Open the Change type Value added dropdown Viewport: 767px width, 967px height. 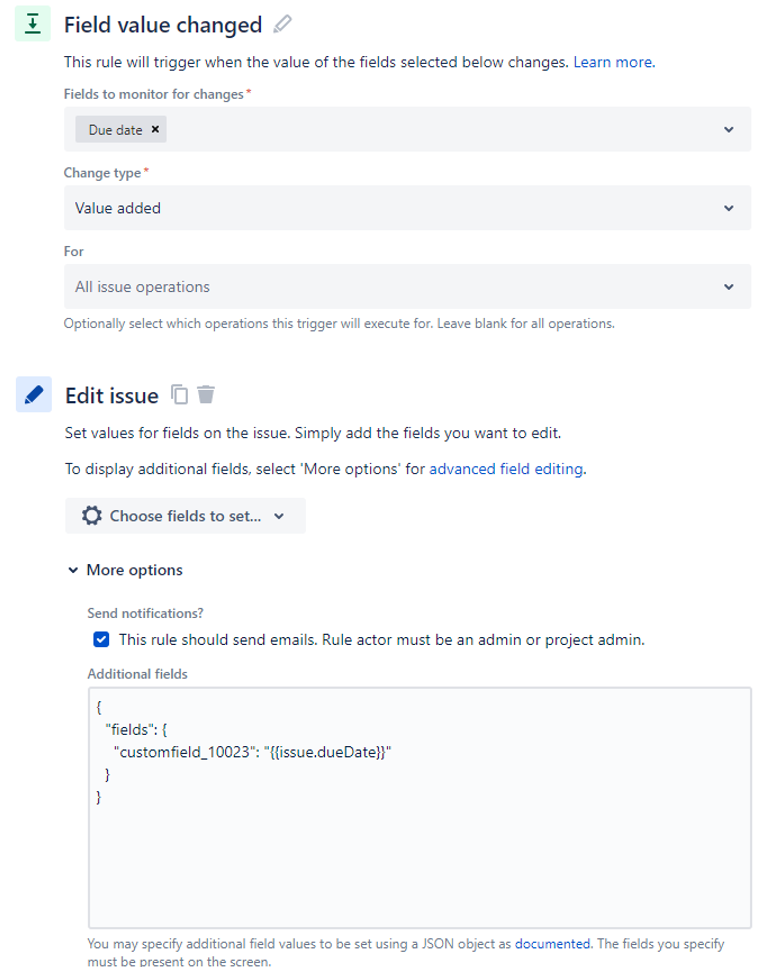tap(408, 208)
